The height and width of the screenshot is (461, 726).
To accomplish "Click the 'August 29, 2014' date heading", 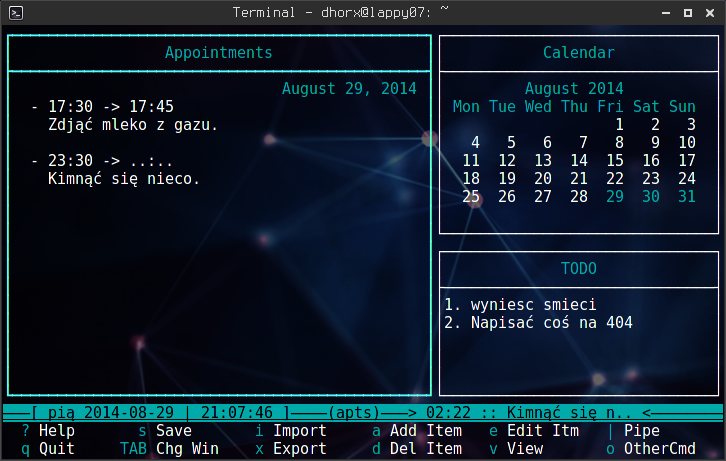I will 349,89.
